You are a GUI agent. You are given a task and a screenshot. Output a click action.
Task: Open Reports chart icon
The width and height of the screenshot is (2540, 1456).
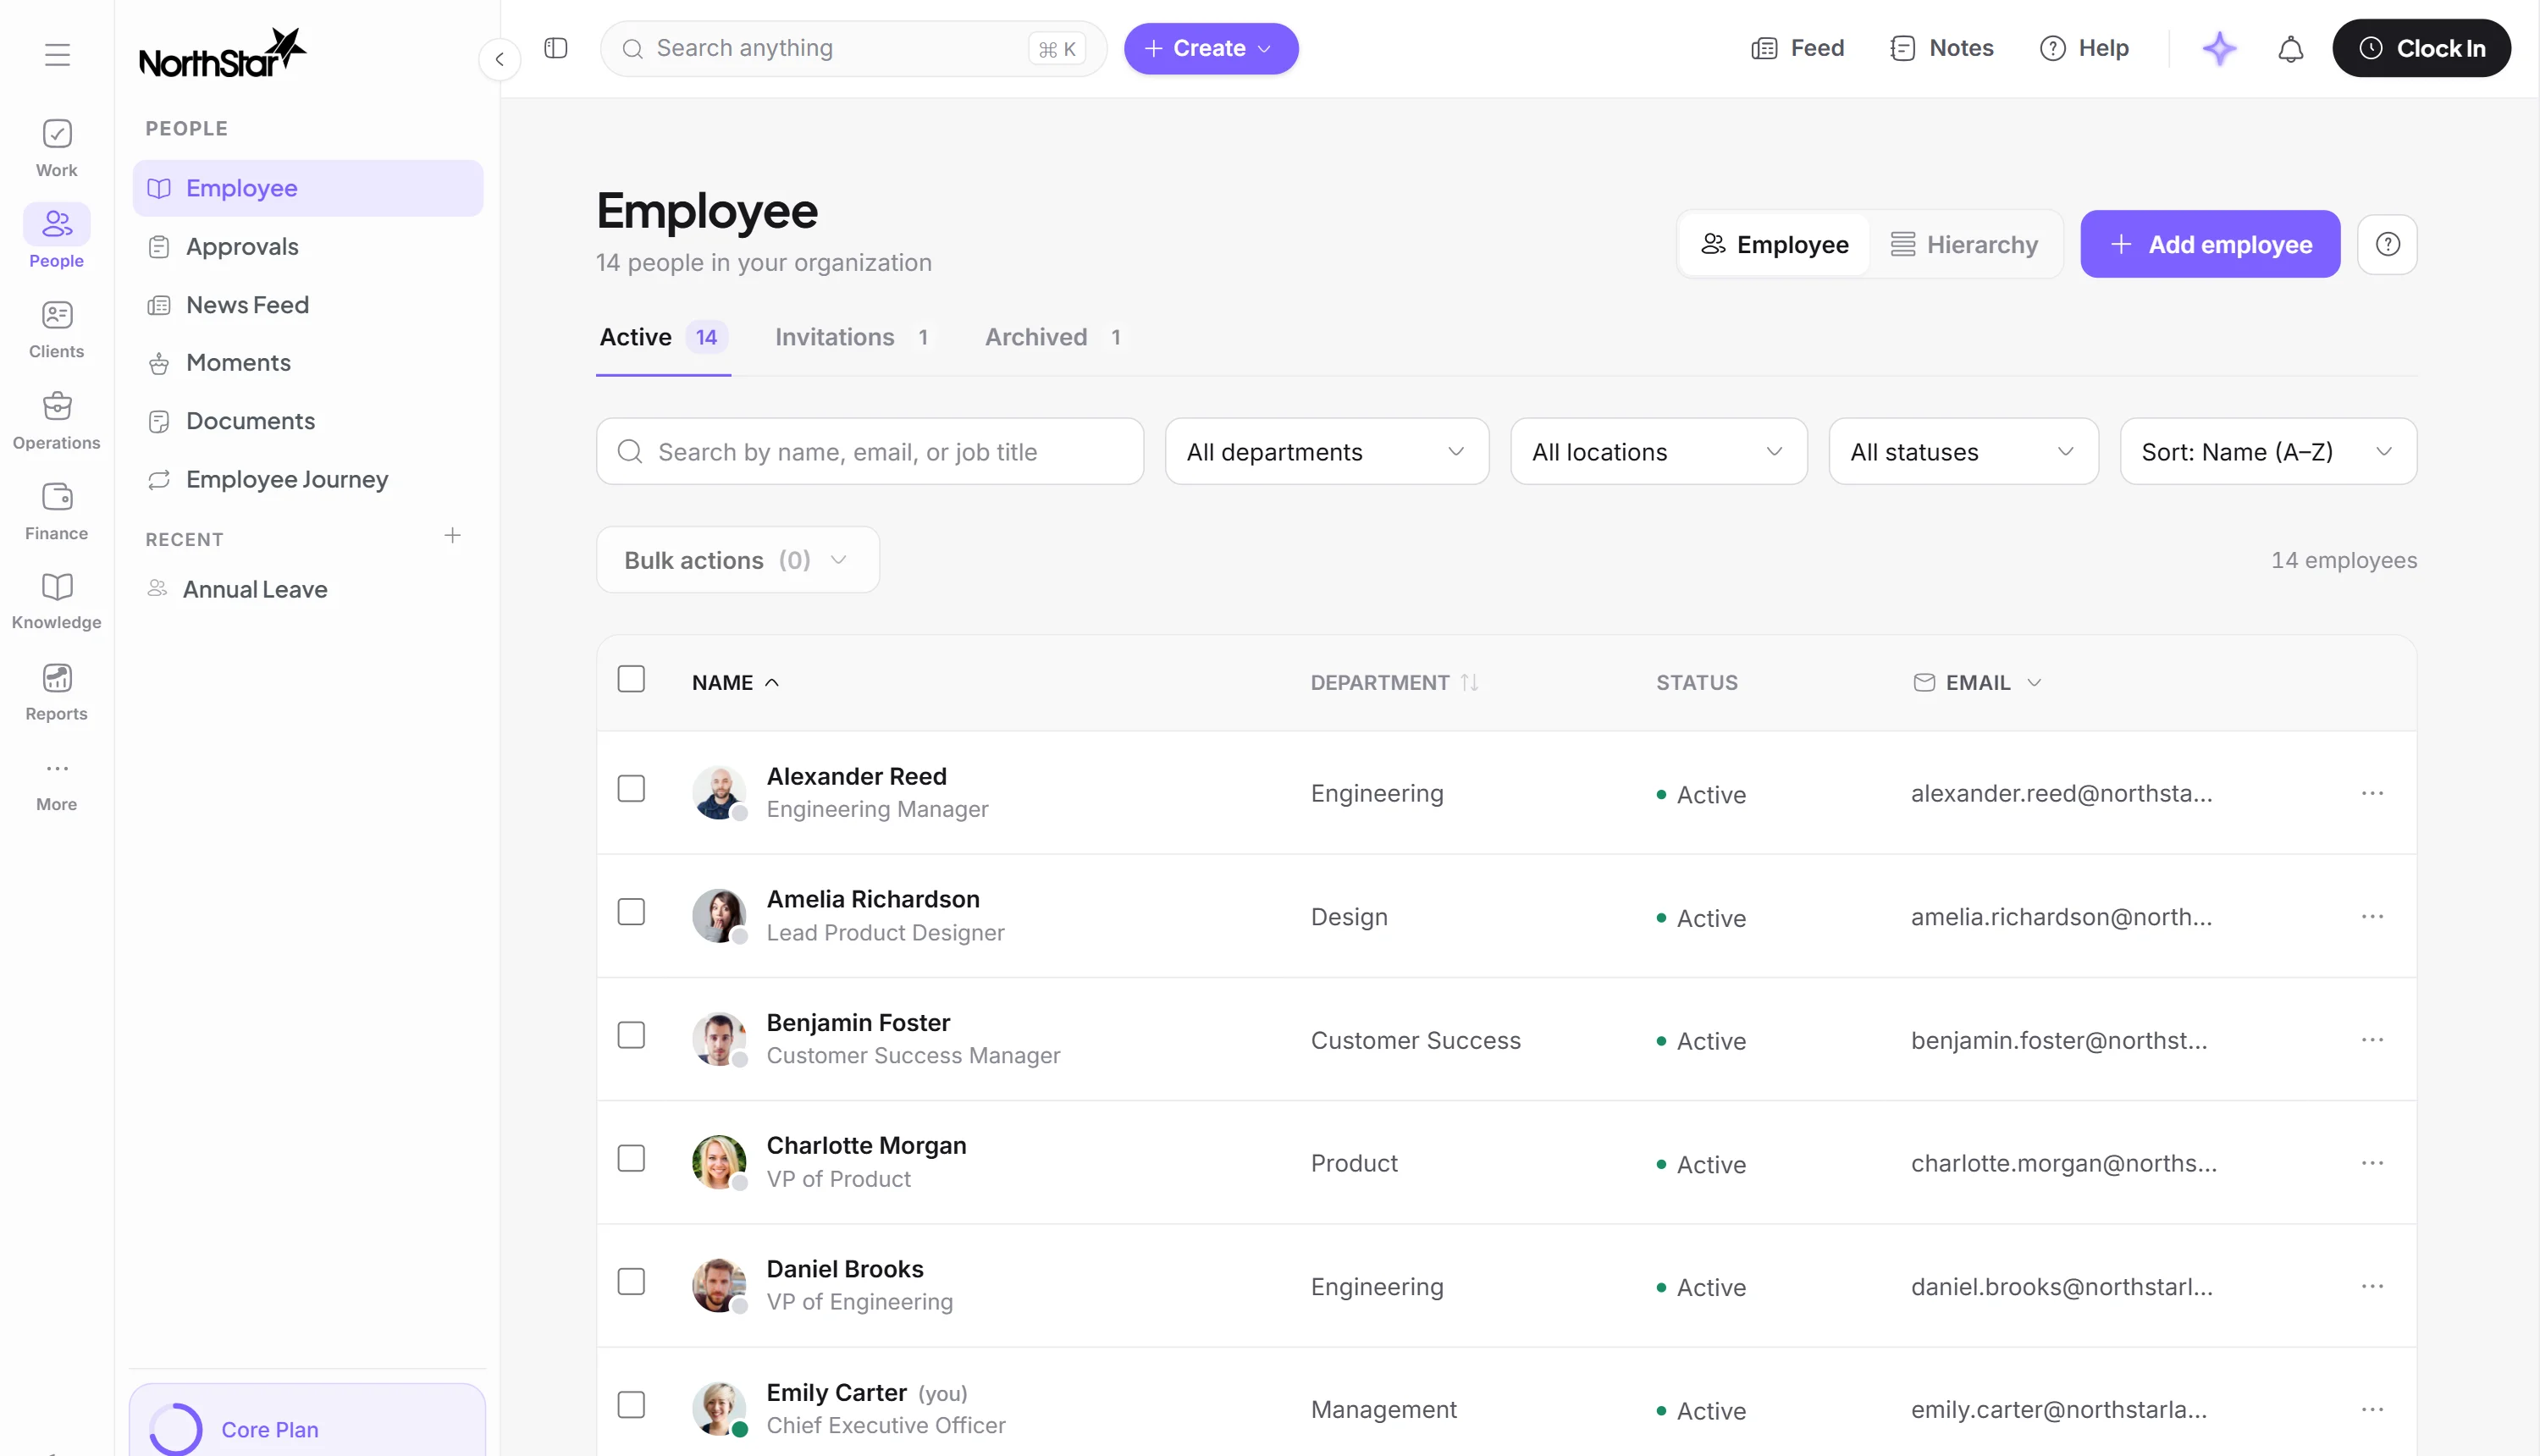[x=57, y=692]
